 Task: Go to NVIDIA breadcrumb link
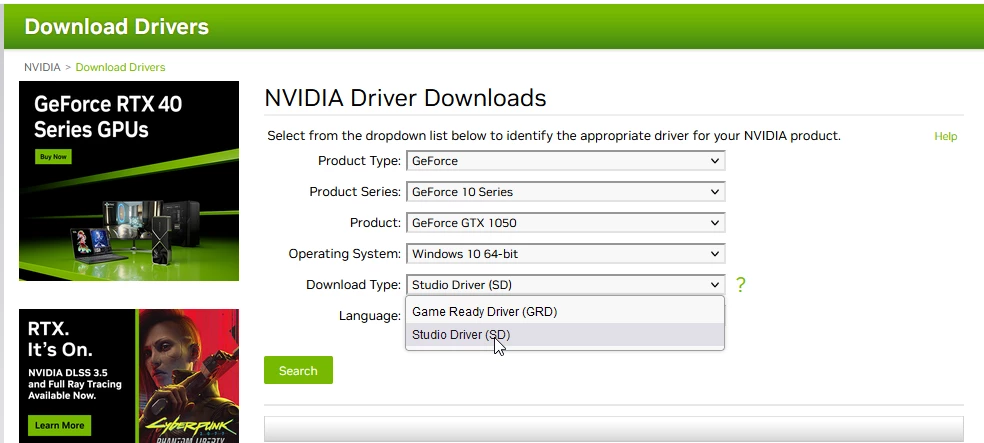[42, 67]
